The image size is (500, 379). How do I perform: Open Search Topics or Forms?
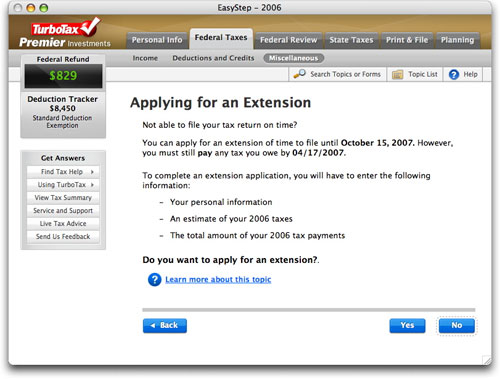(337, 74)
